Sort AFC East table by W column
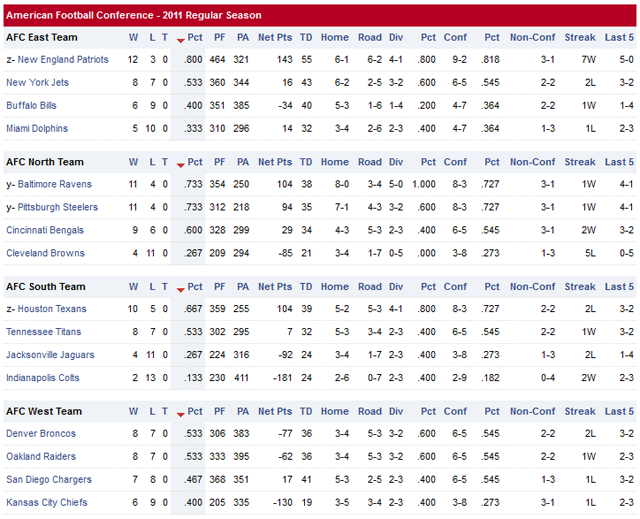 [x=133, y=38]
